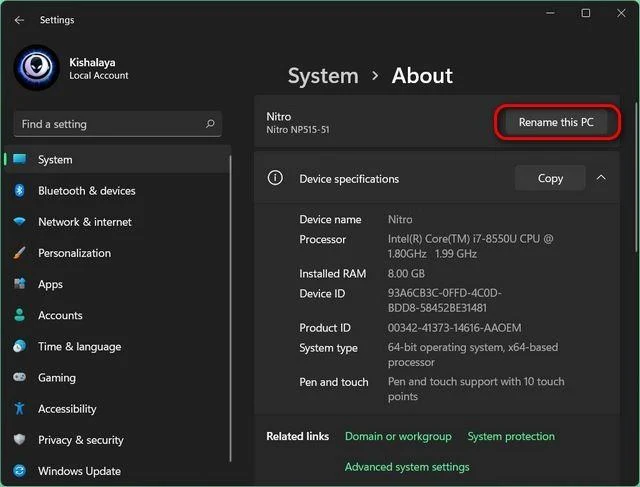Click the search magnifier icon
This screenshot has width=640, height=487.
pos(210,123)
